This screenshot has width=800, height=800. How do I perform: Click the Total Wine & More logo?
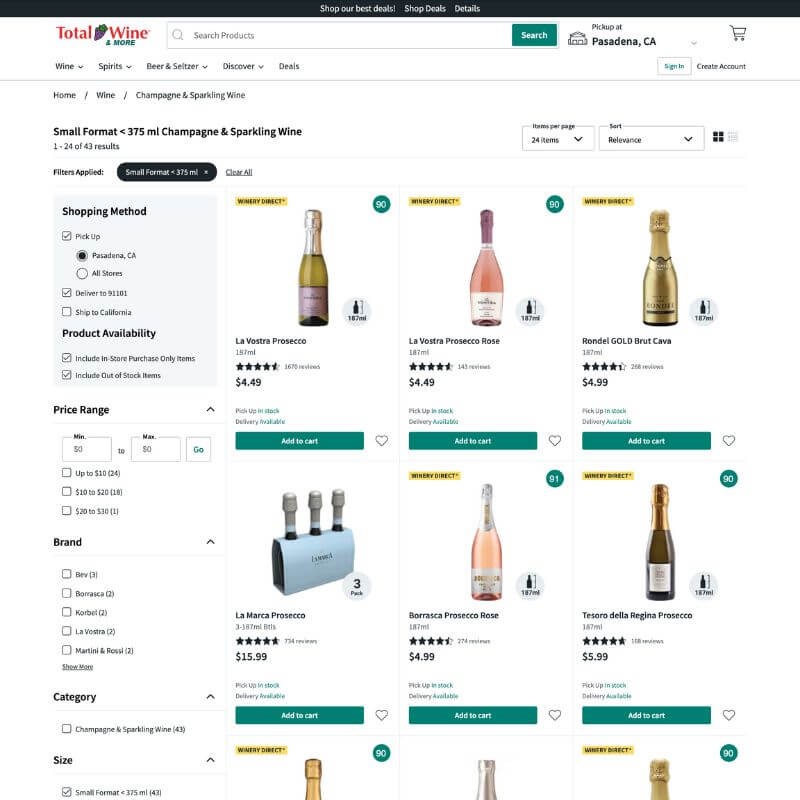coord(103,35)
